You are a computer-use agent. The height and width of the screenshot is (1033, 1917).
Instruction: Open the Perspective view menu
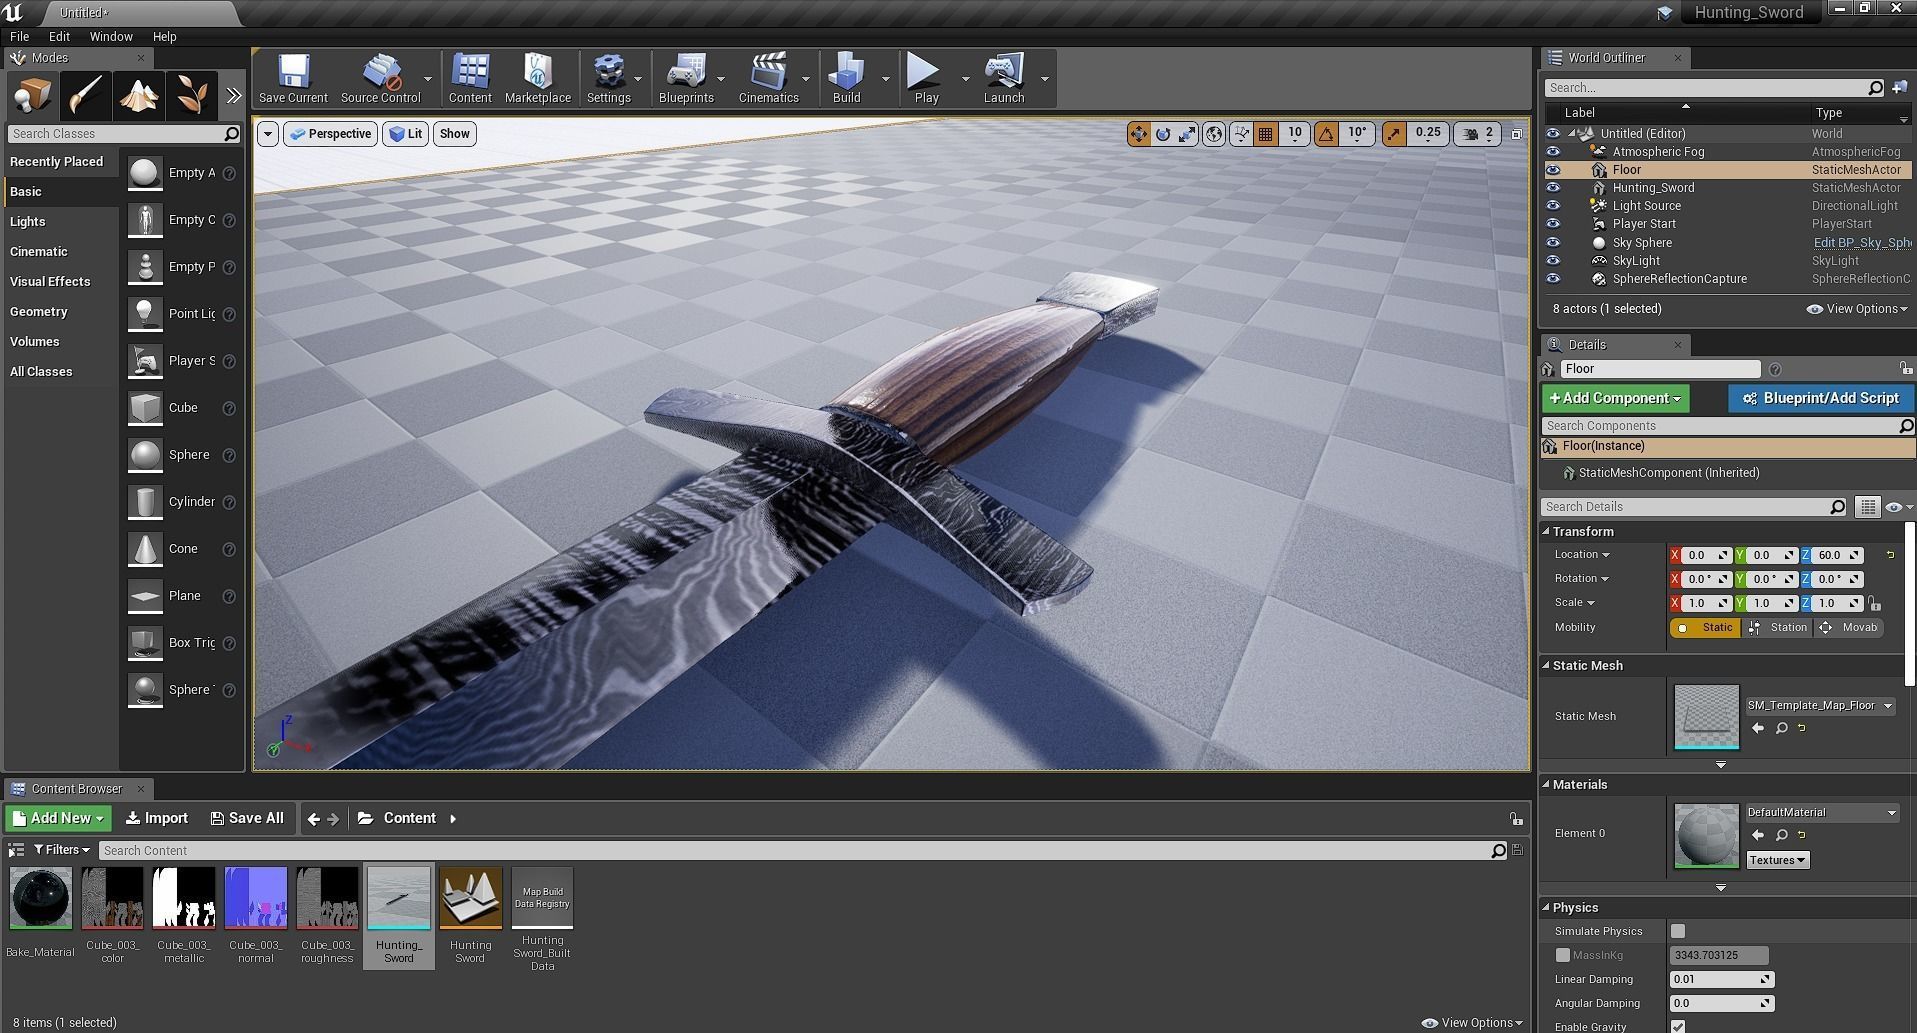pyautogui.click(x=330, y=134)
